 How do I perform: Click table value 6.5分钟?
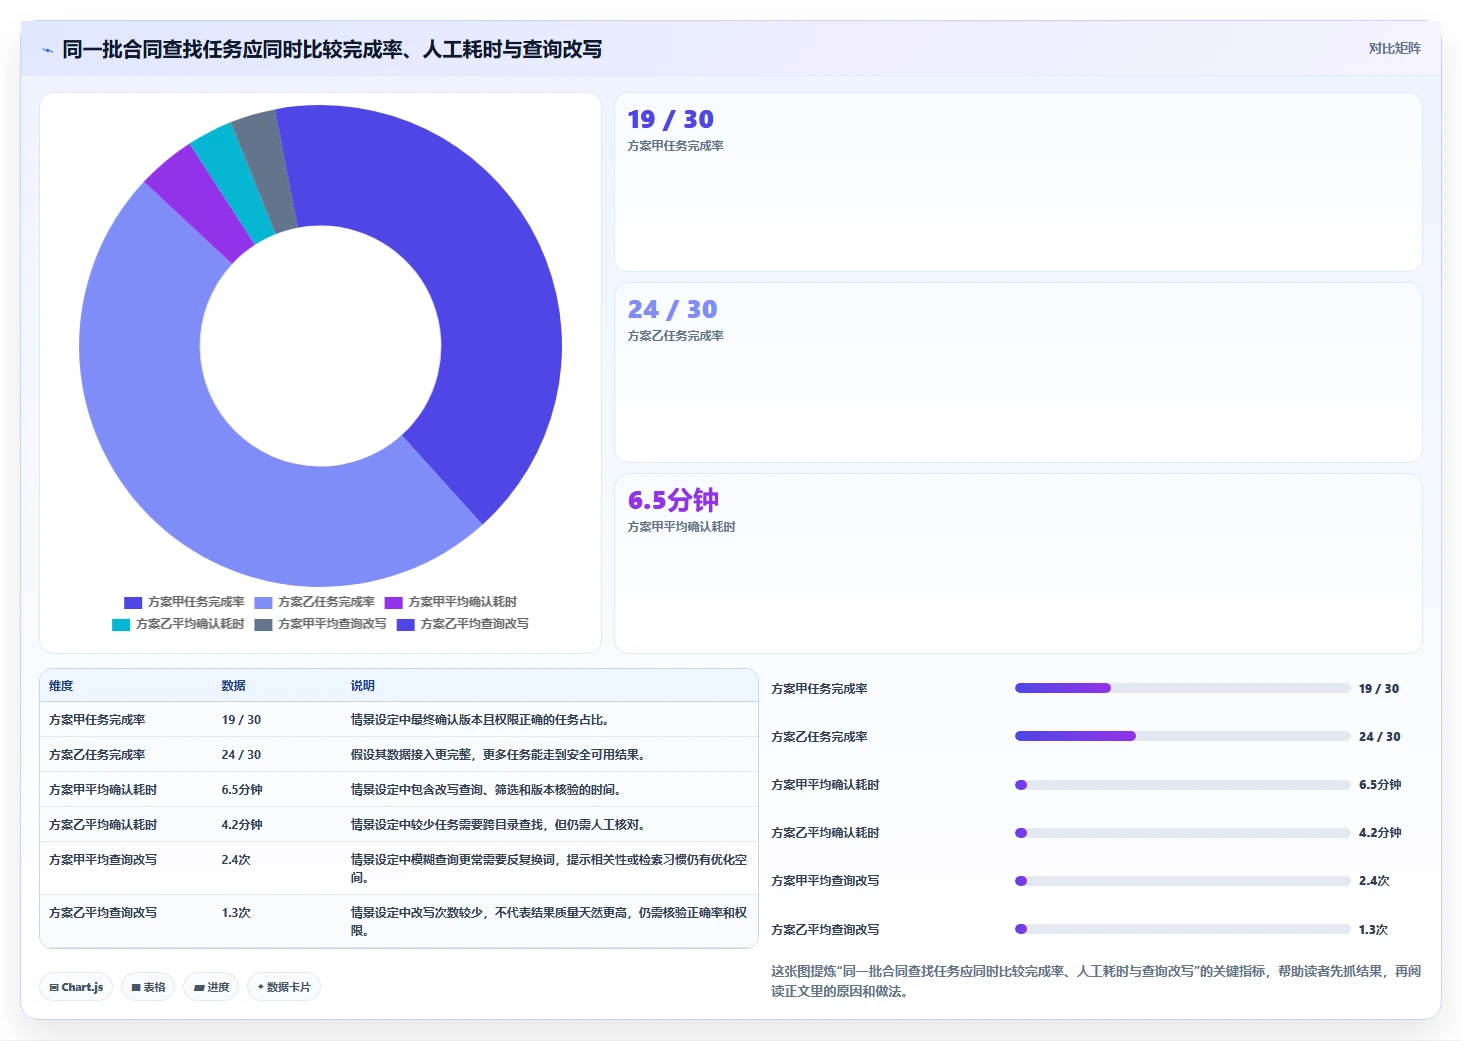[x=242, y=790]
